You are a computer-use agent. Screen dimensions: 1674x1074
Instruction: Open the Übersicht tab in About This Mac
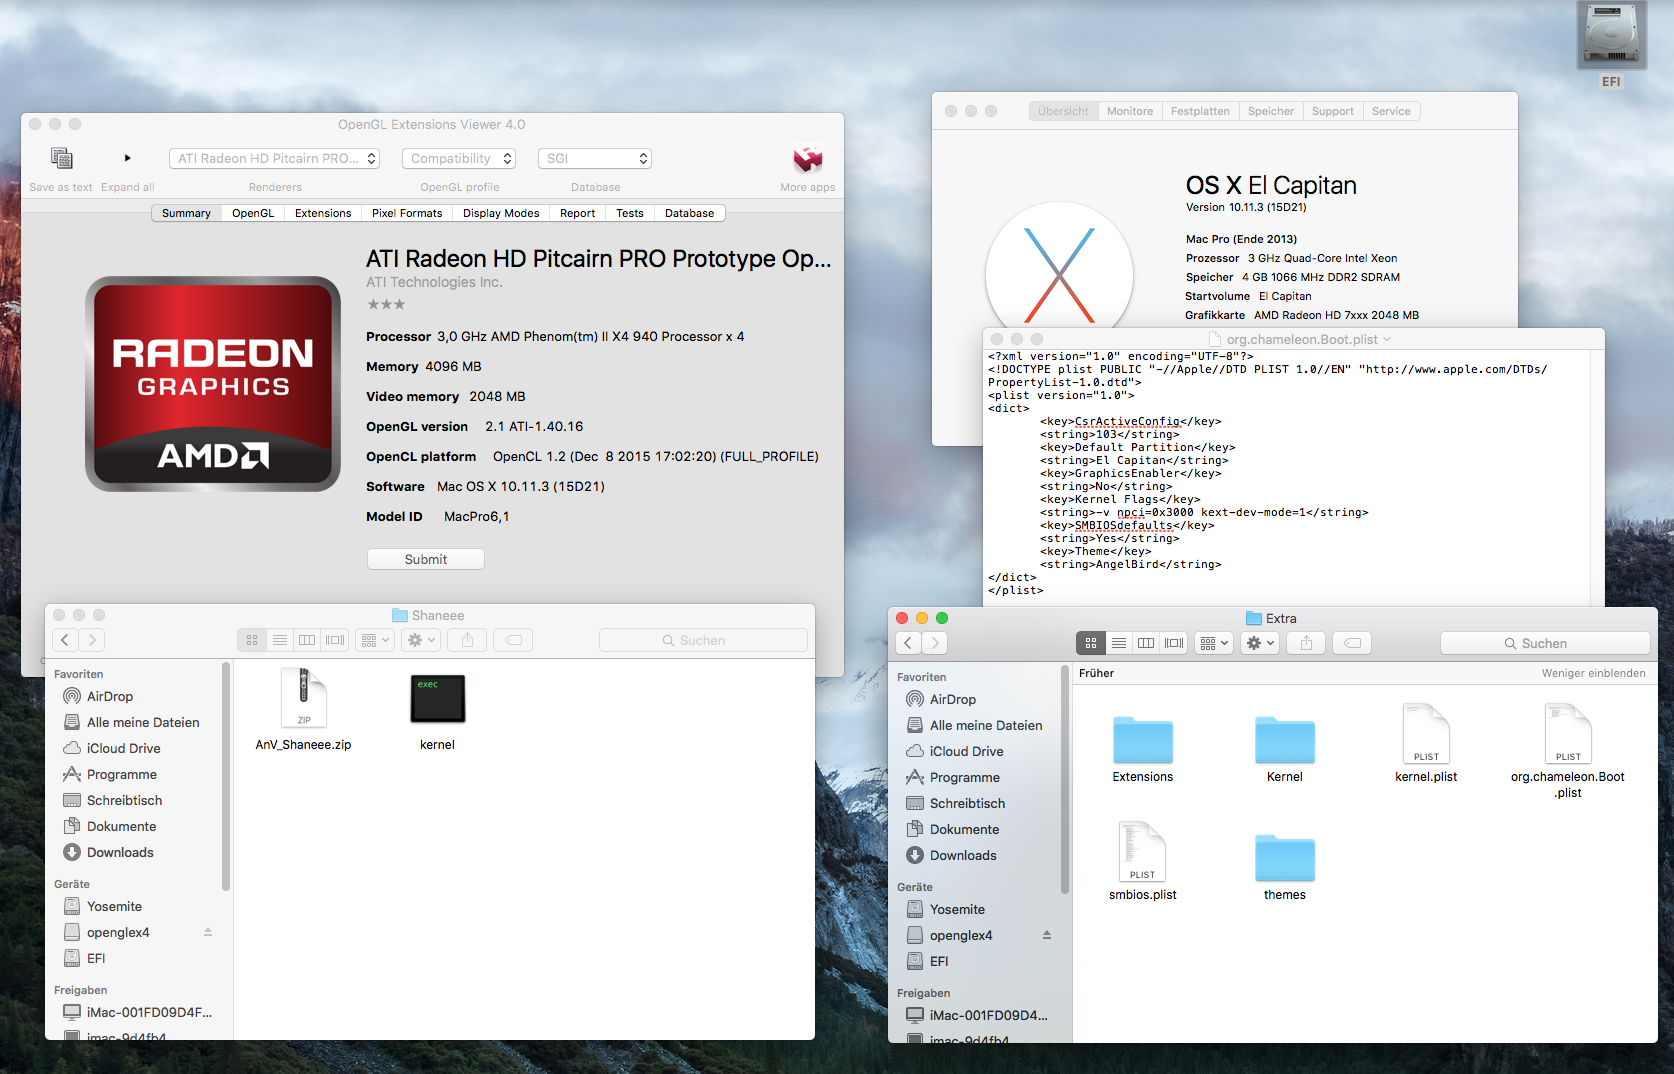click(x=1063, y=111)
